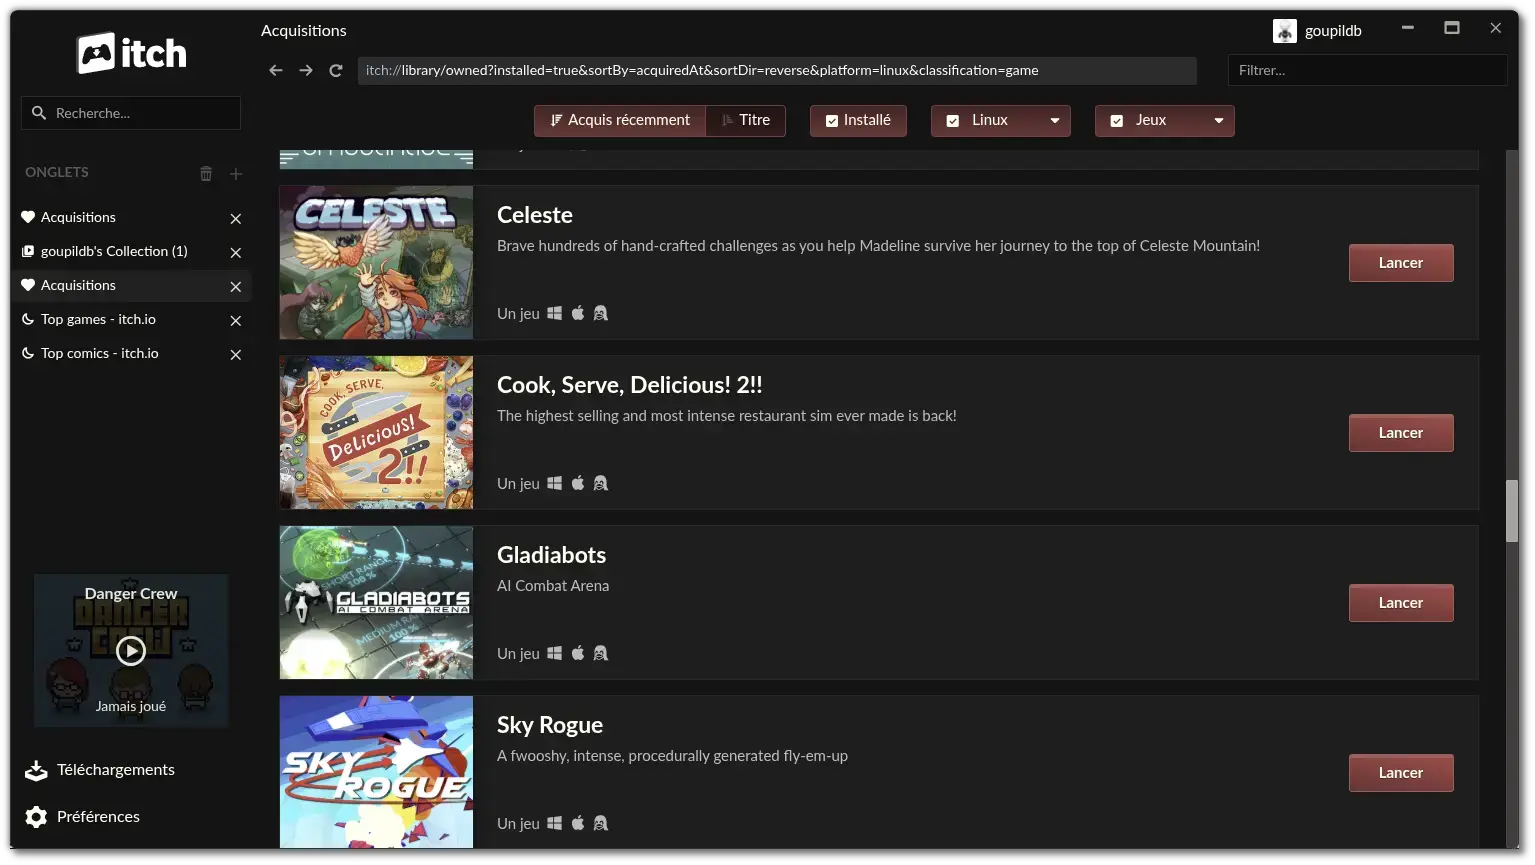The image size is (1535, 865).
Task: Uncheck the Jeux classification checkbox
Action: tap(1117, 121)
